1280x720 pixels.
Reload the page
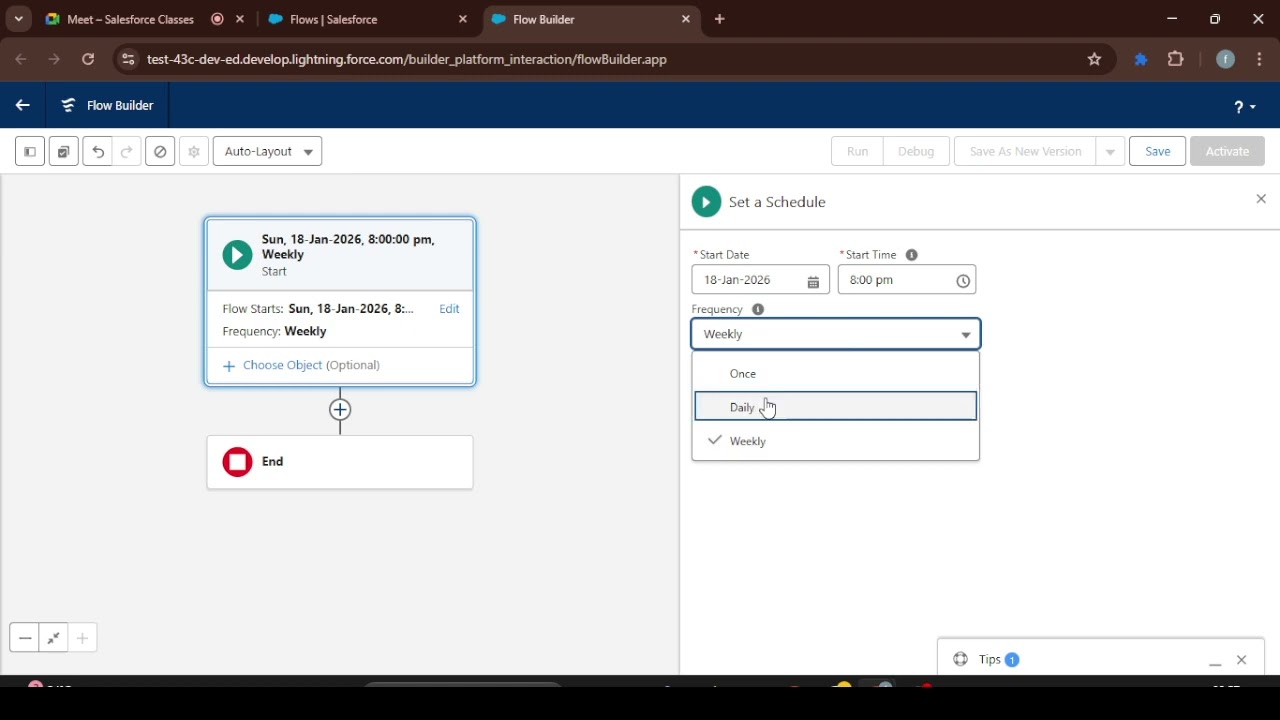pos(88,59)
